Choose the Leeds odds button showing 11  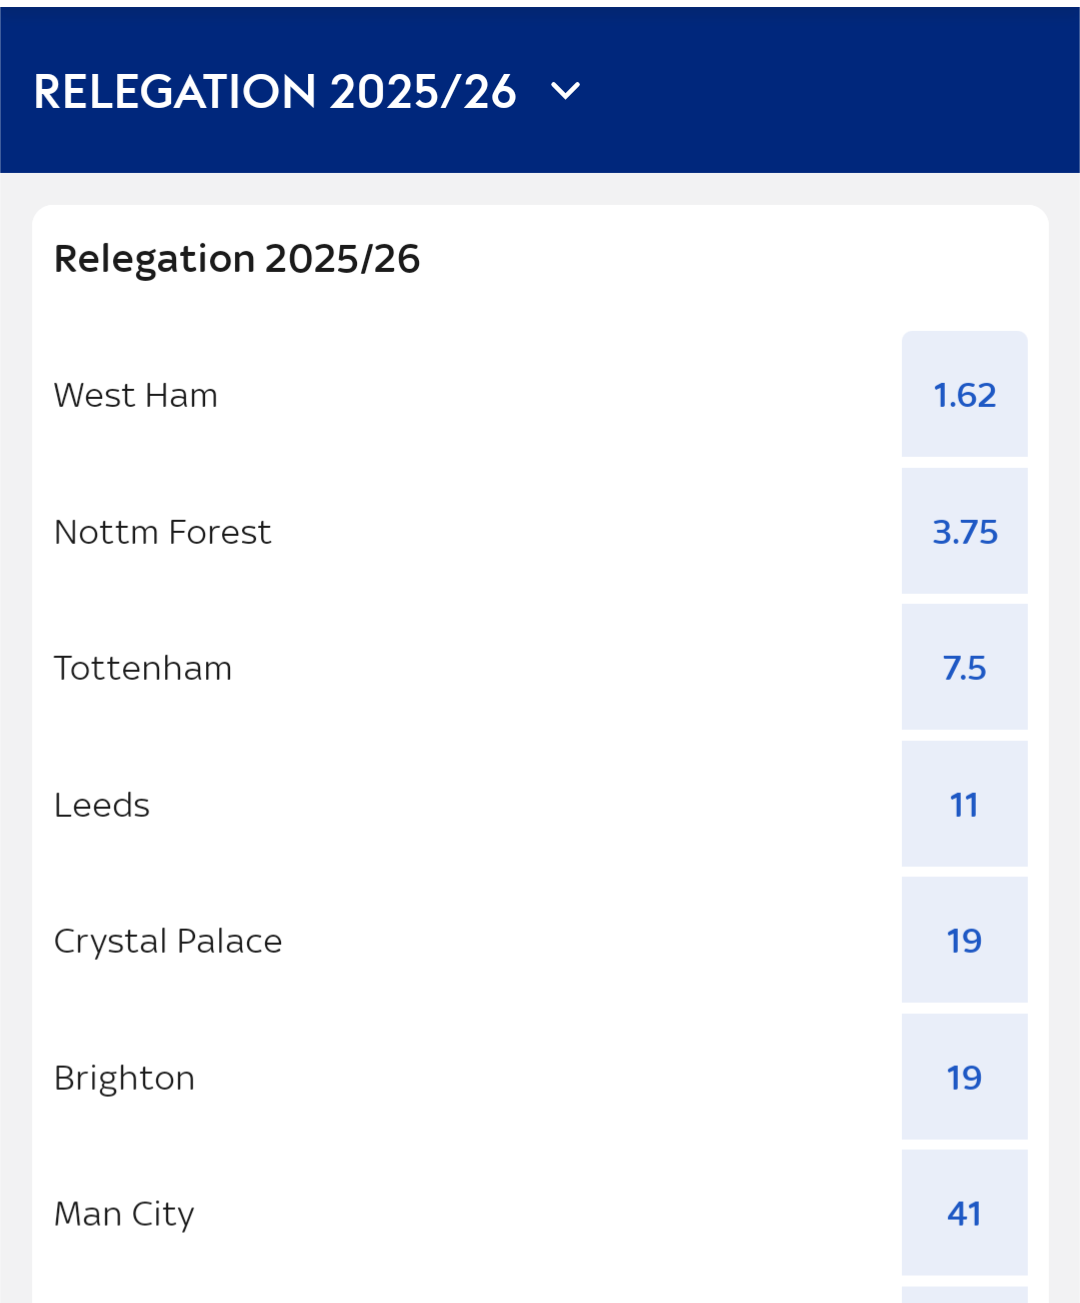click(964, 804)
